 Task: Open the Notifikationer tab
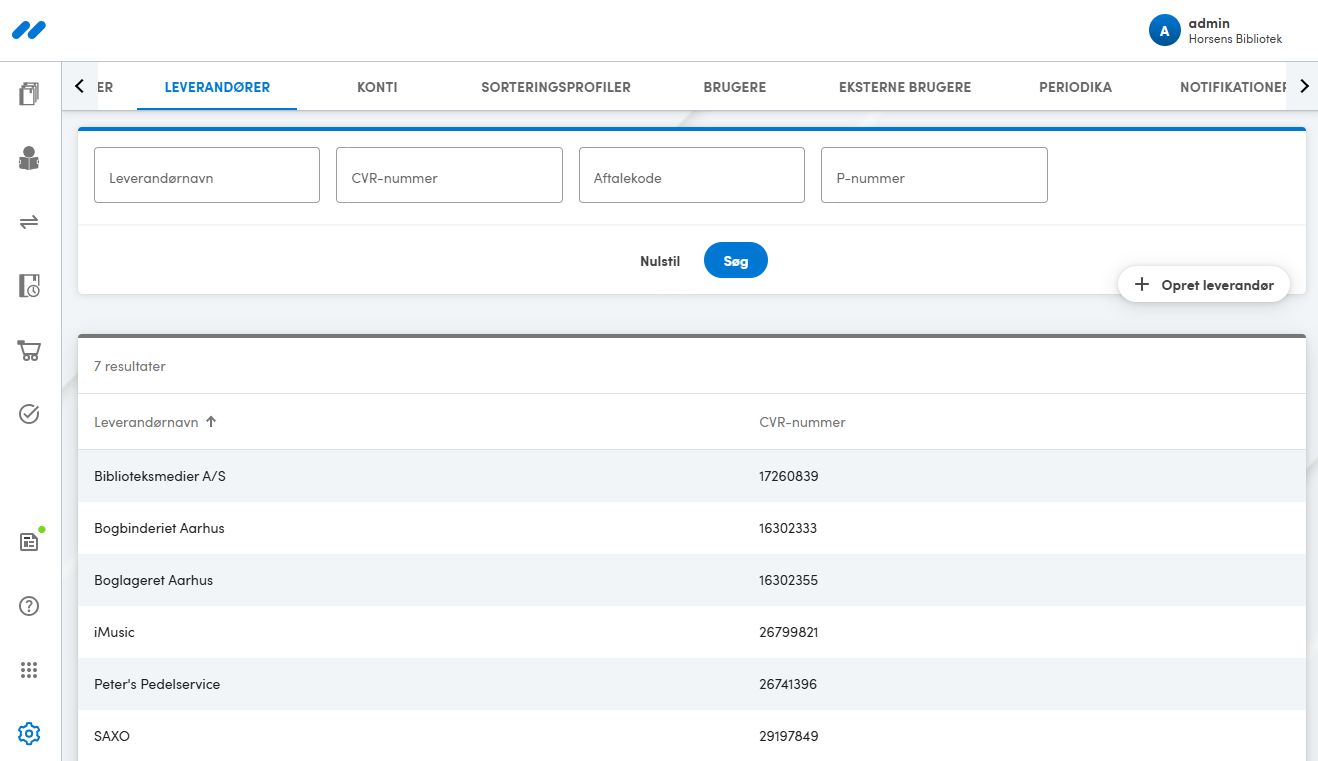pyautogui.click(x=1232, y=87)
